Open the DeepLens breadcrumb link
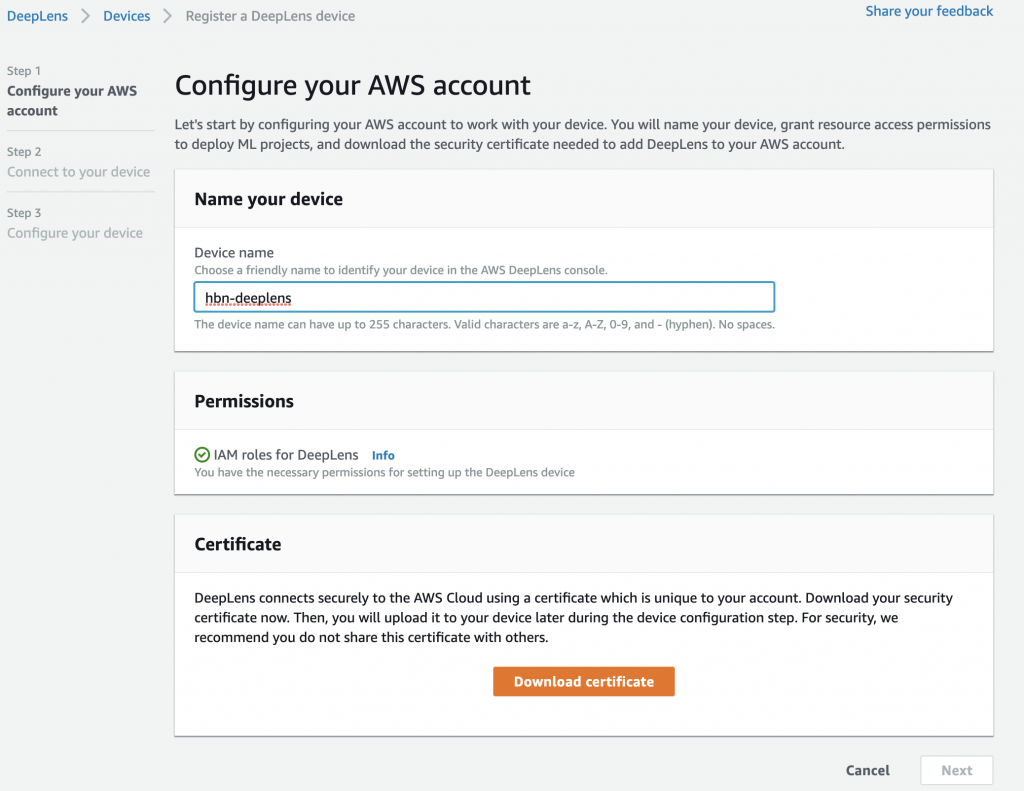Image resolution: width=1024 pixels, height=791 pixels. (37, 16)
